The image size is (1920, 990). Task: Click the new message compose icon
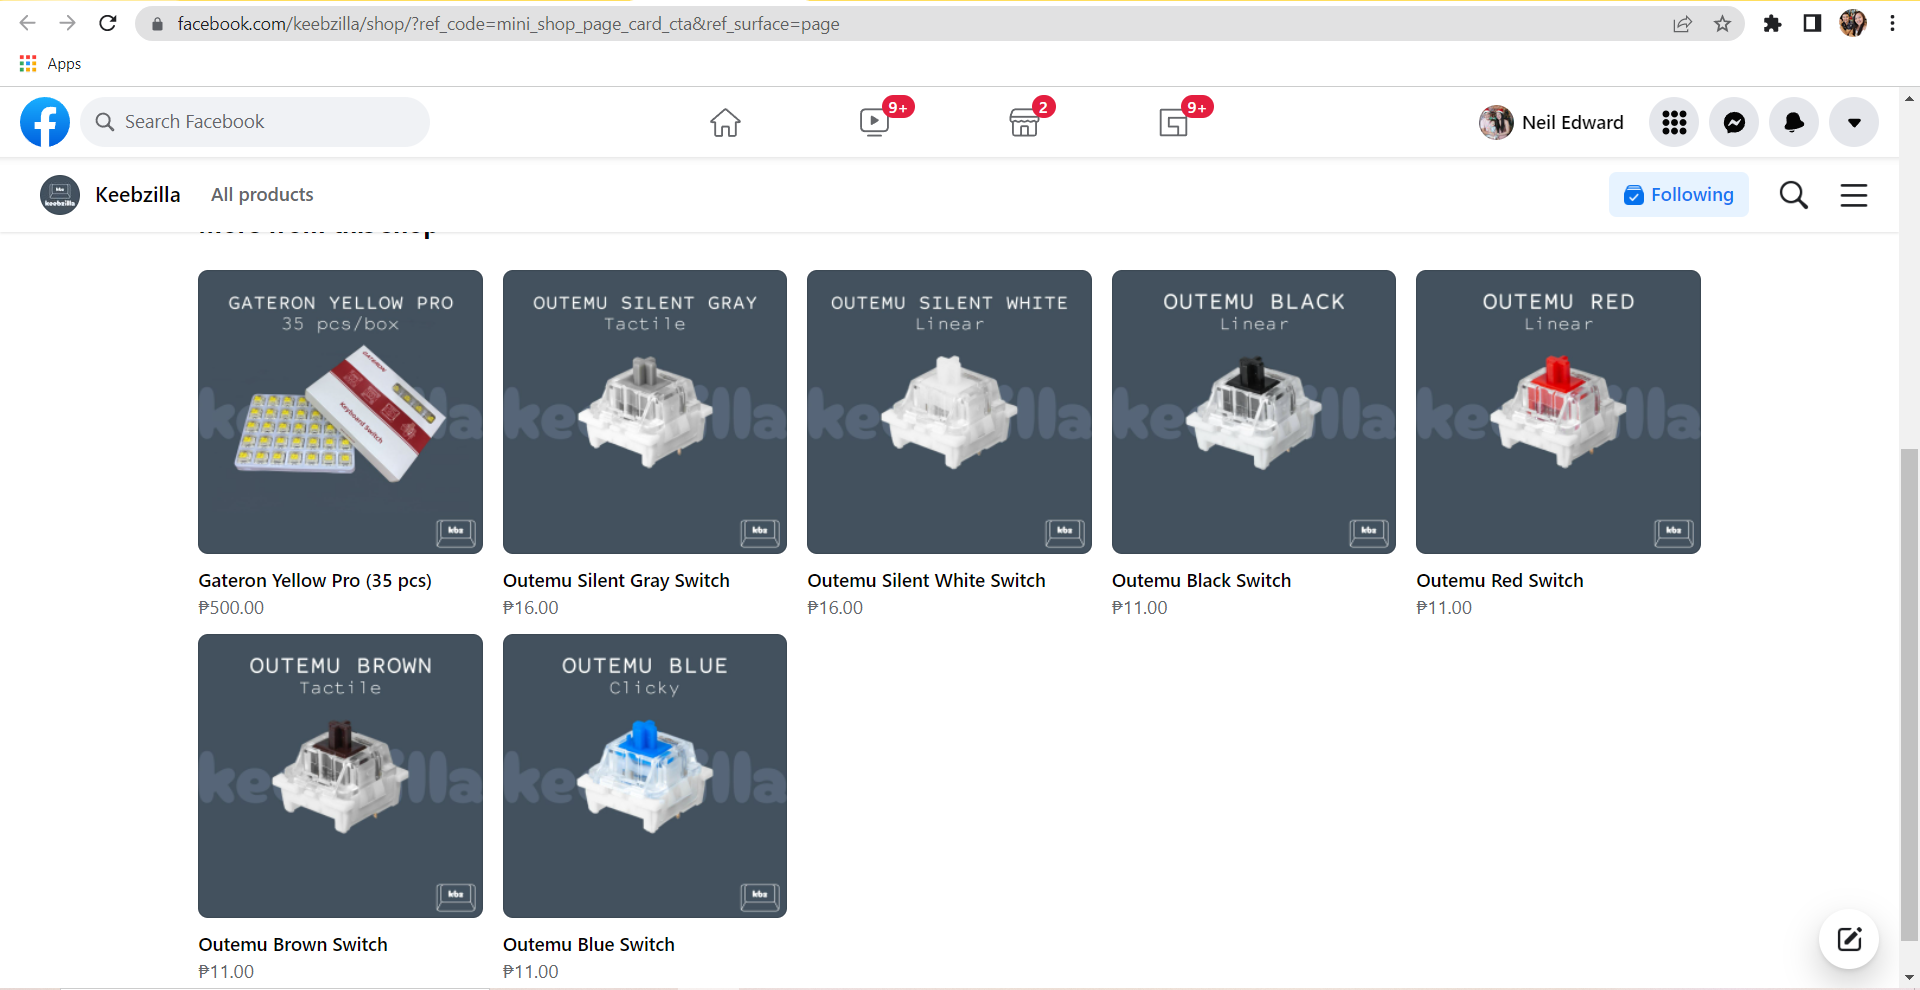pyautogui.click(x=1849, y=939)
